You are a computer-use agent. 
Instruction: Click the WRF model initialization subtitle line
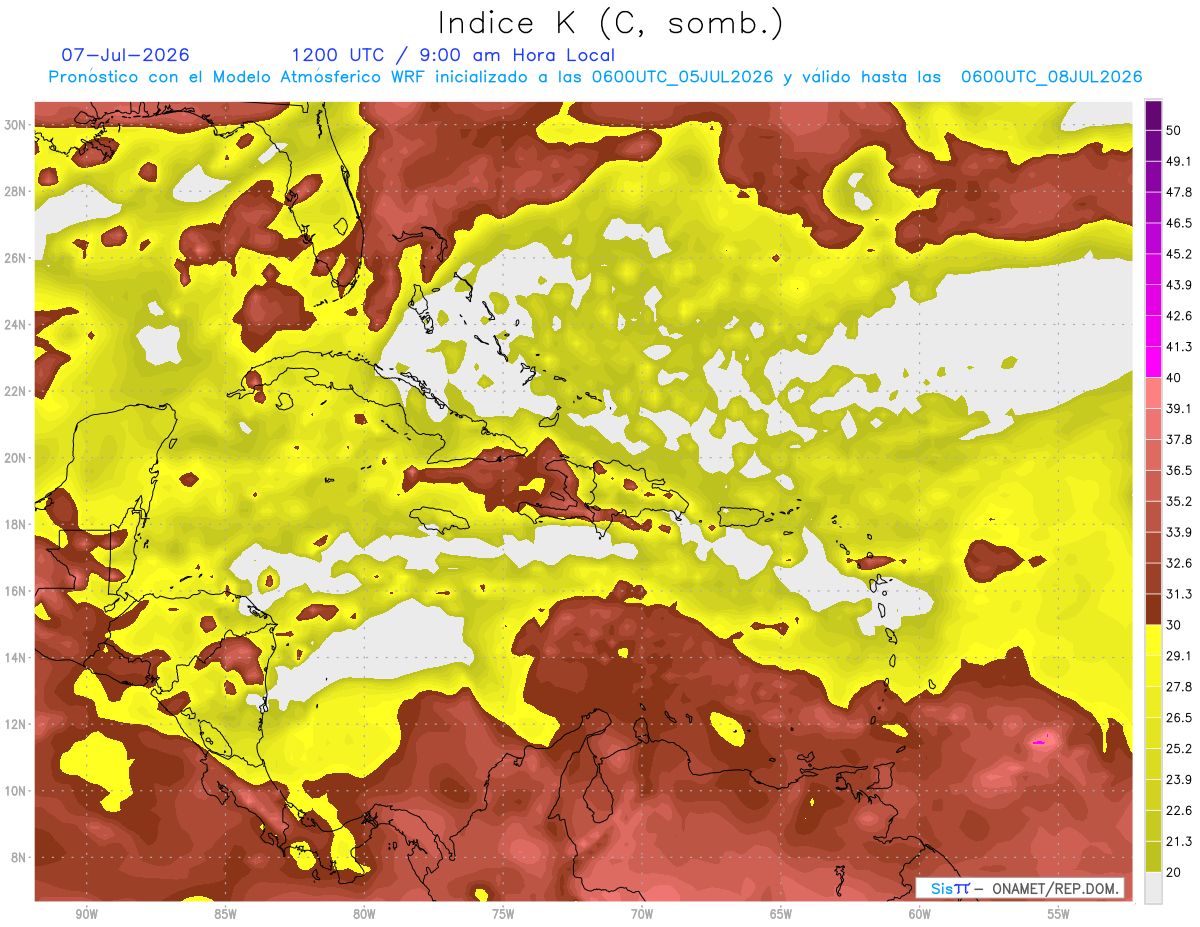pyautogui.click(x=595, y=77)
